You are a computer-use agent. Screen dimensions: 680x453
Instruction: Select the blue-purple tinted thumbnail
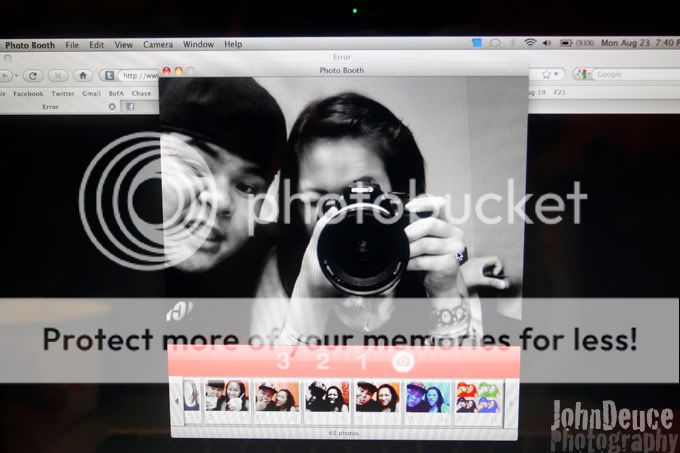click(x=428, y=396)
